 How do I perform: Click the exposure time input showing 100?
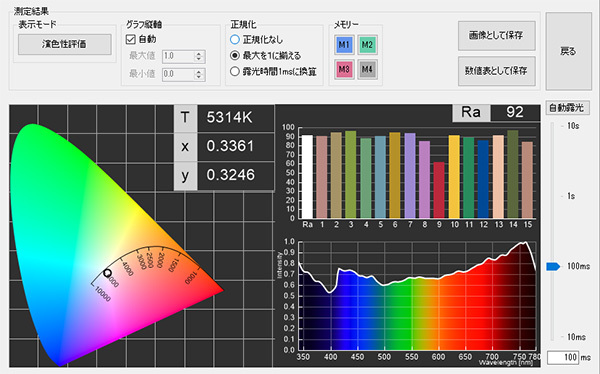563,358
